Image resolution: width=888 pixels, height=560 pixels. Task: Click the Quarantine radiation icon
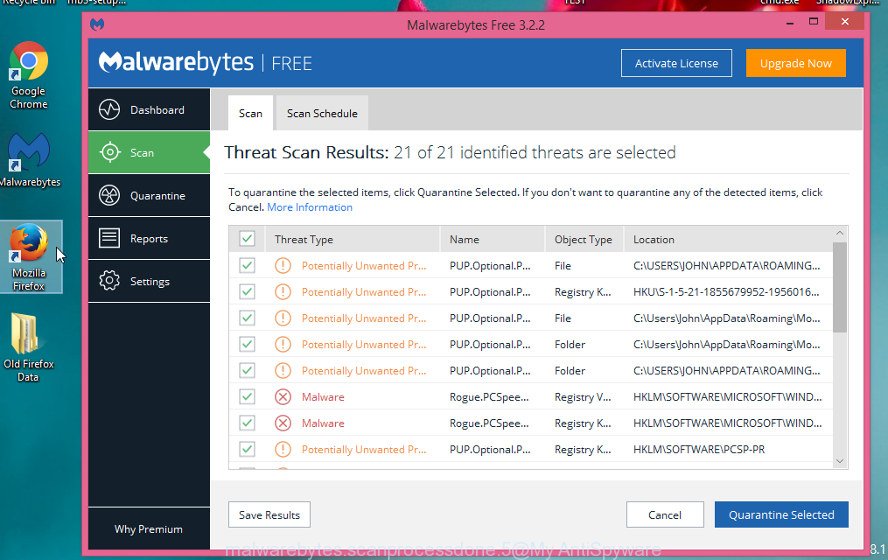[109, 195]
